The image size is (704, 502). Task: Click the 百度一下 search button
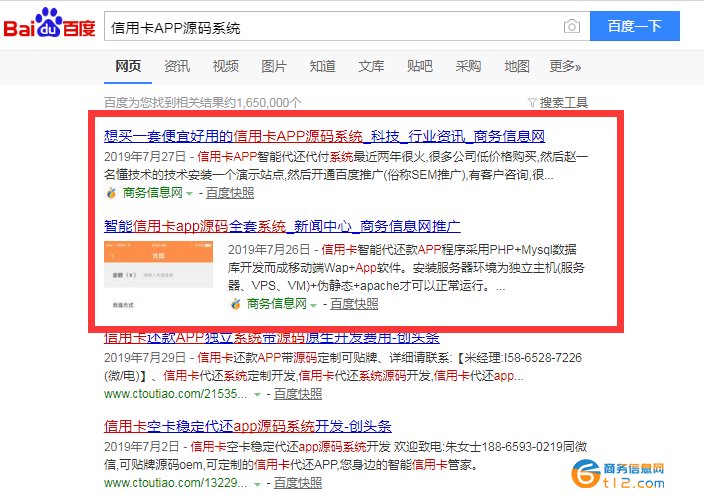[634, 26]
